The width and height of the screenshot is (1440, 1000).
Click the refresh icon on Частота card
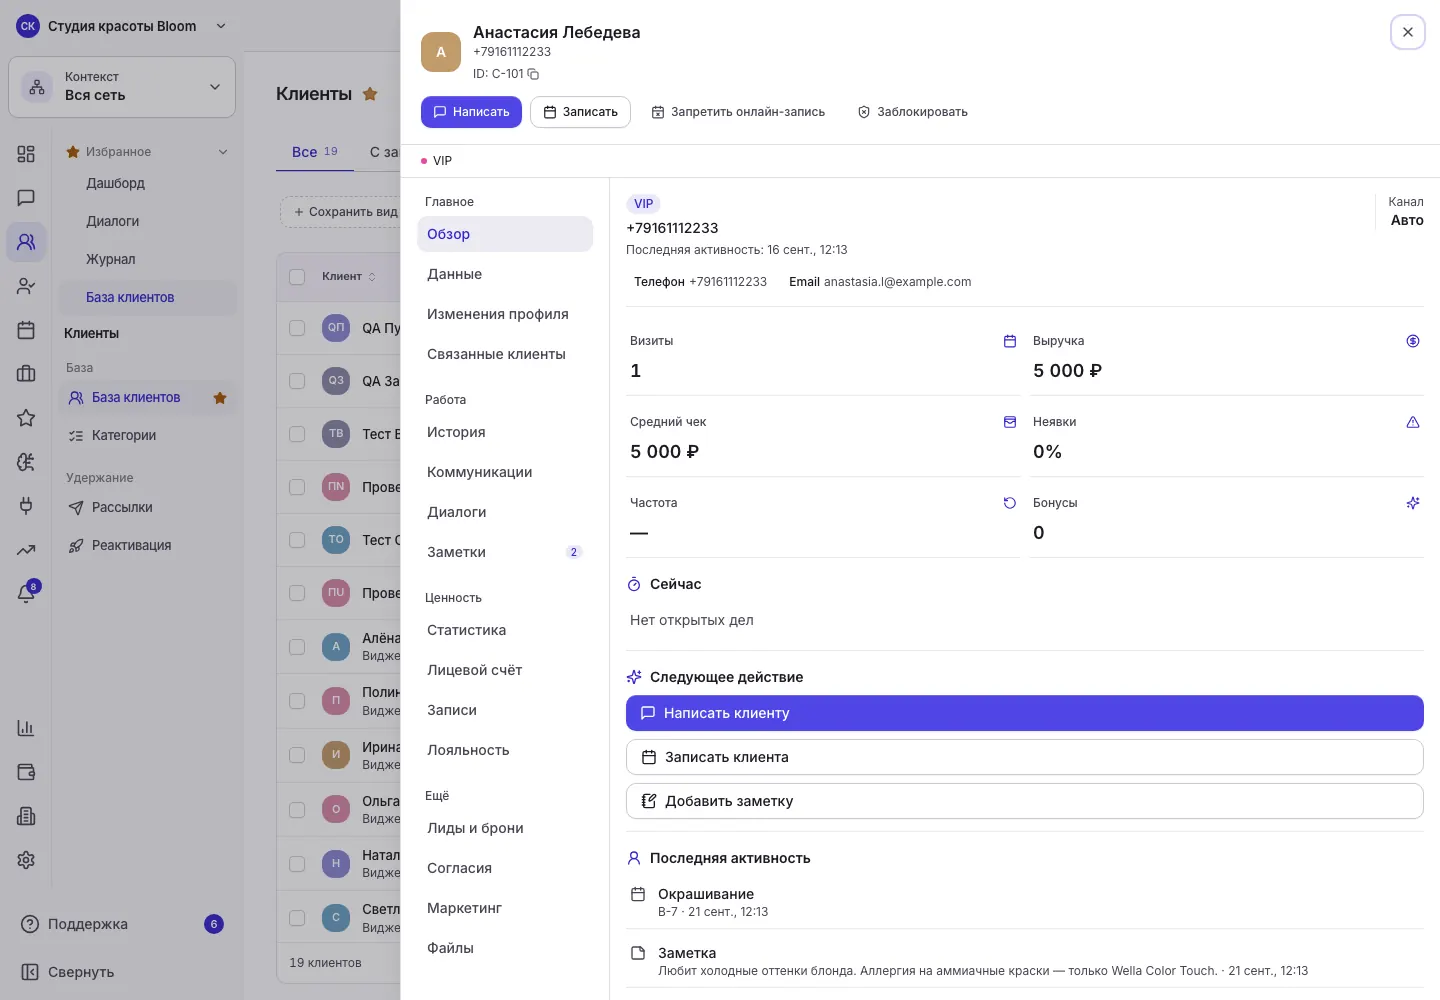(x=1010, y=503)
